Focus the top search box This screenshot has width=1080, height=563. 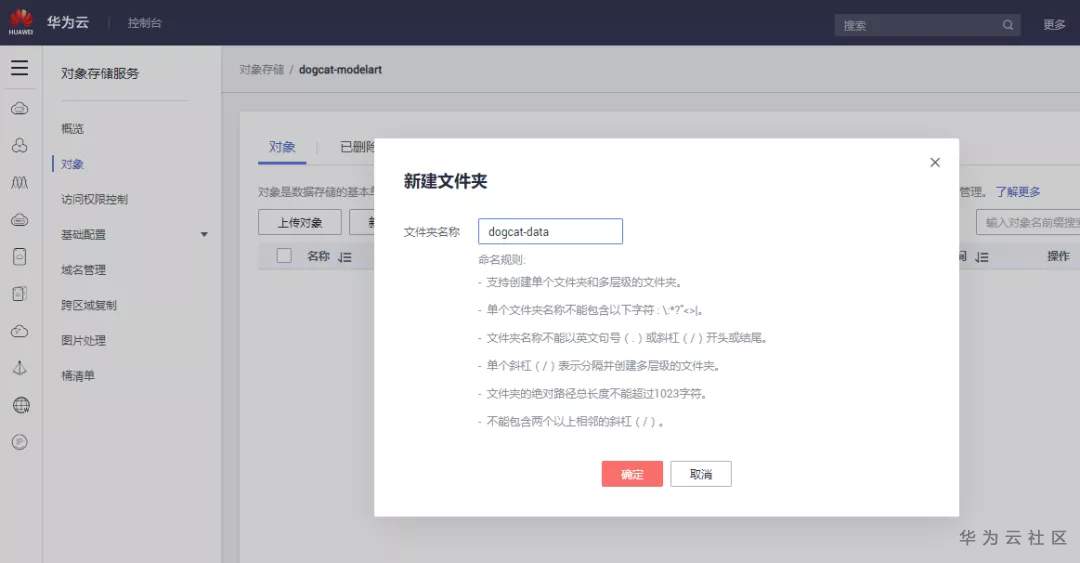[x=927, y=25]
